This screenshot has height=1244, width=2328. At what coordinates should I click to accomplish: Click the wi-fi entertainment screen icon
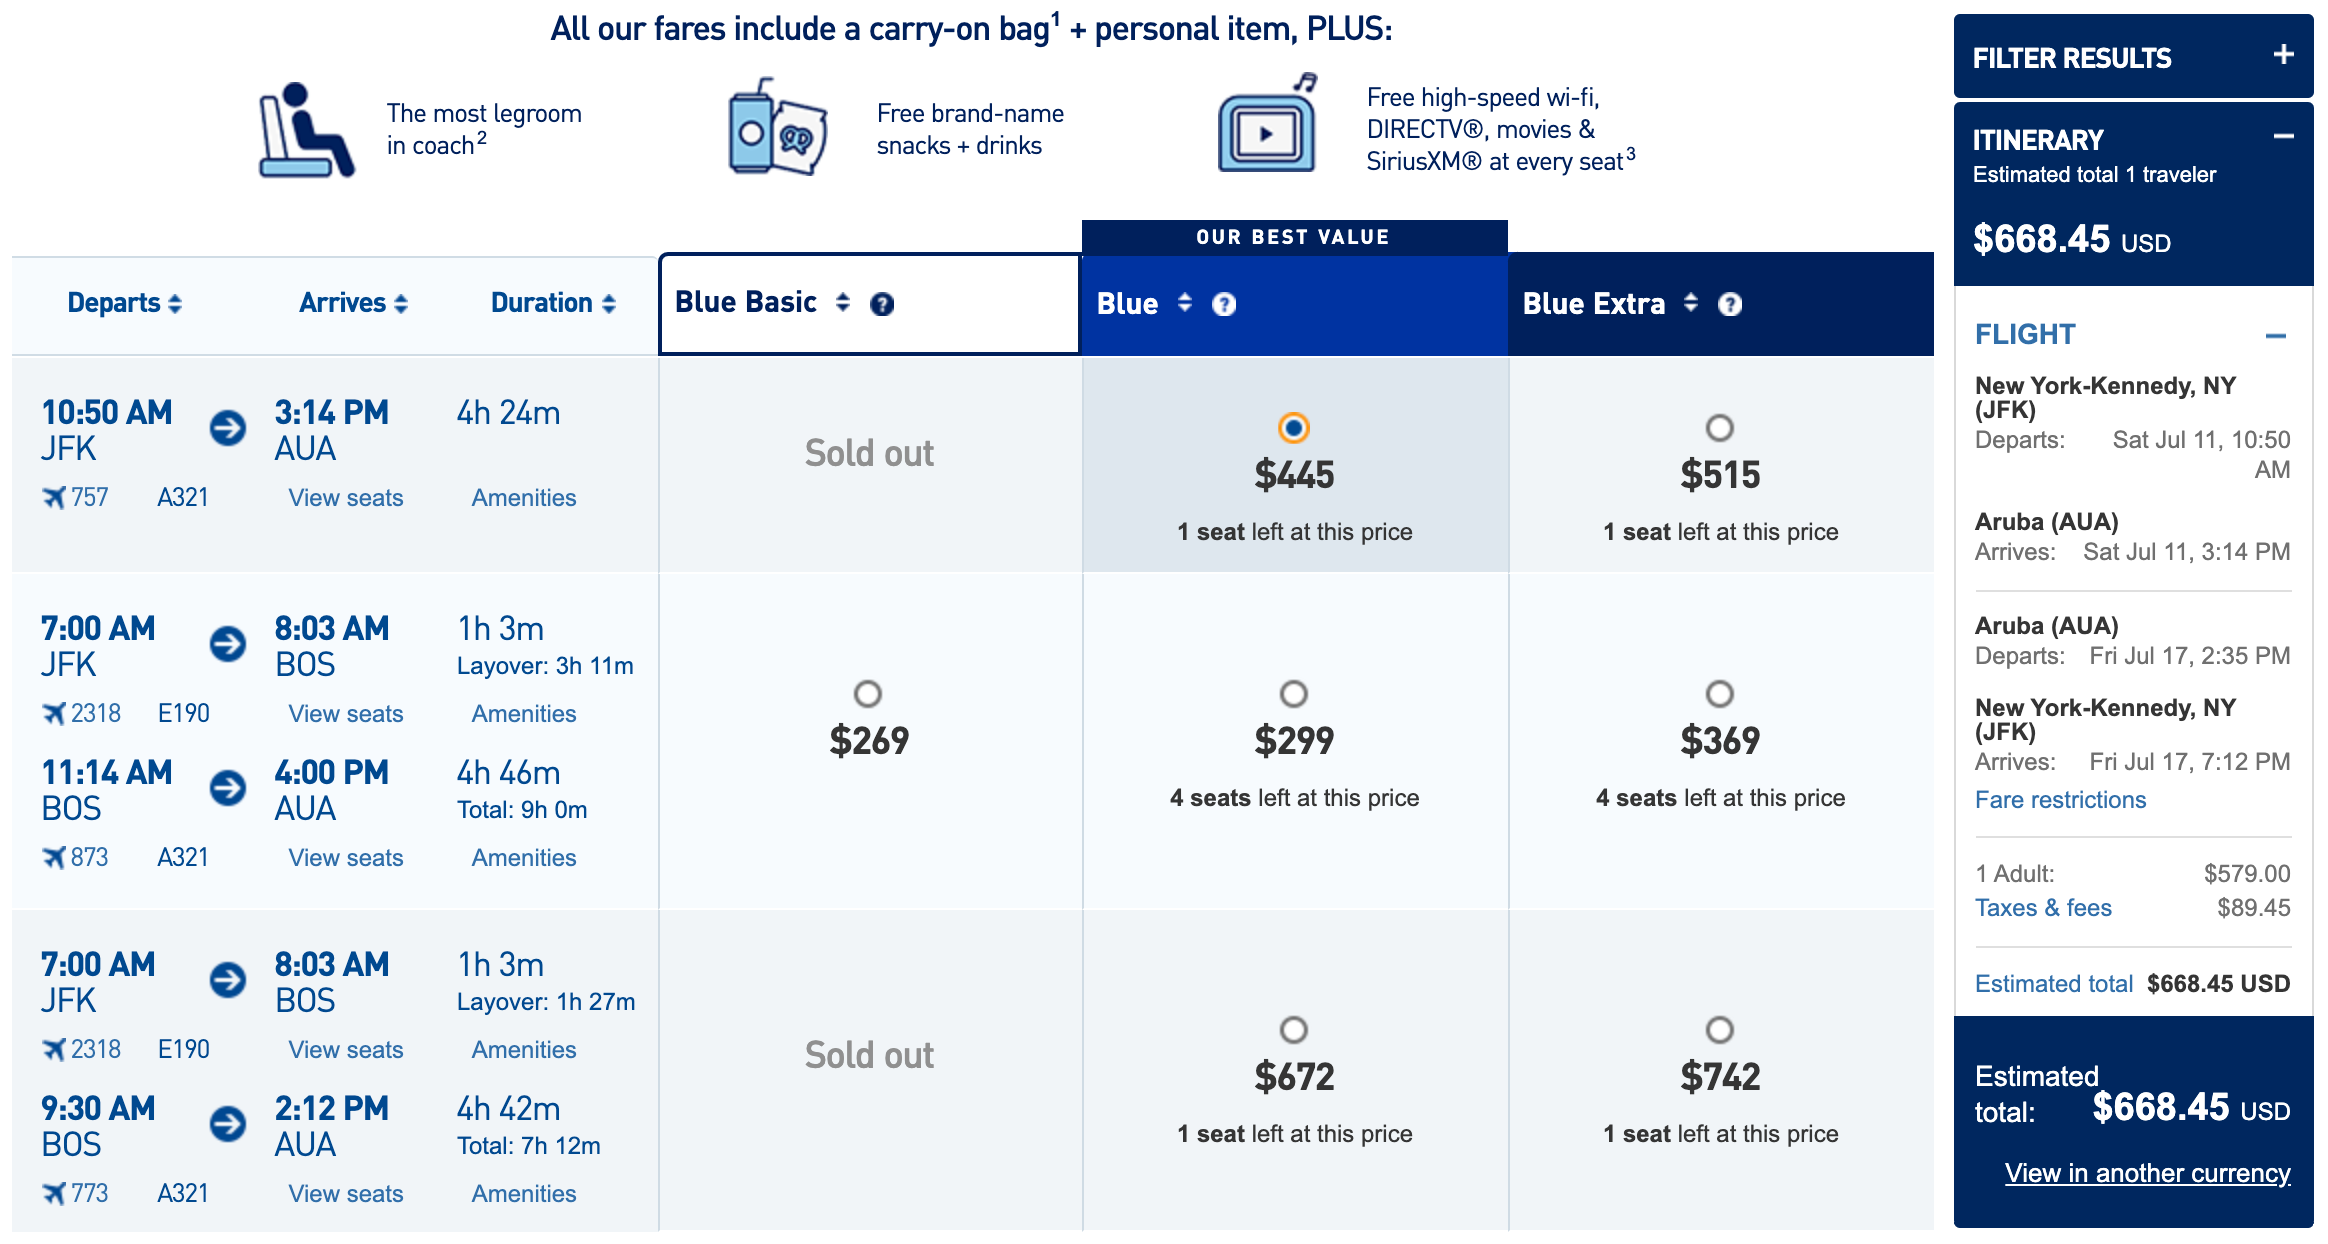pos(1266,126)
